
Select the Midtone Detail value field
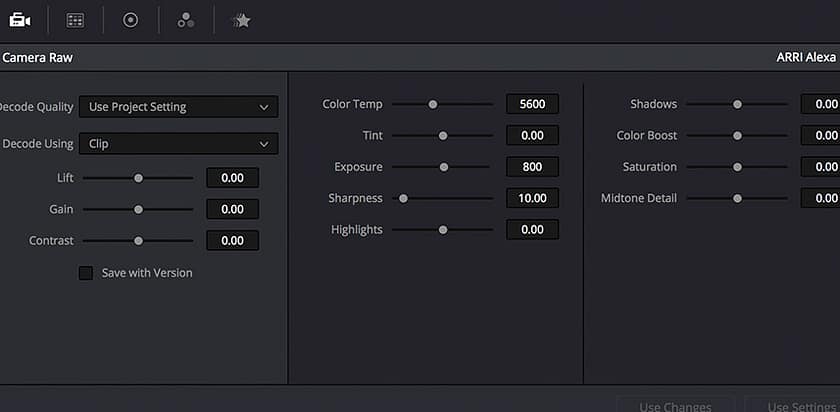tap(820, 198)
